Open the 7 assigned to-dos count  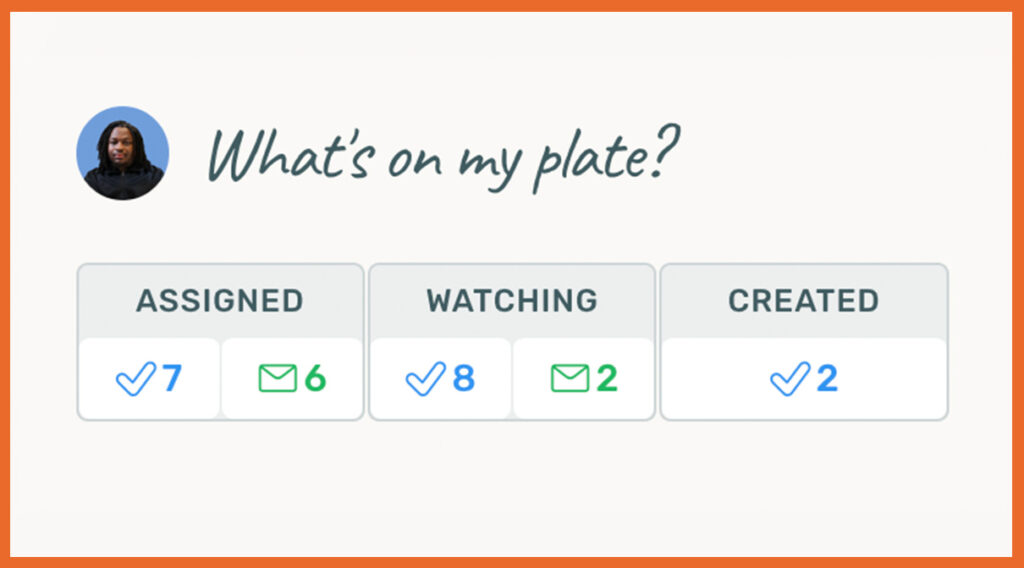pos(172,379)
